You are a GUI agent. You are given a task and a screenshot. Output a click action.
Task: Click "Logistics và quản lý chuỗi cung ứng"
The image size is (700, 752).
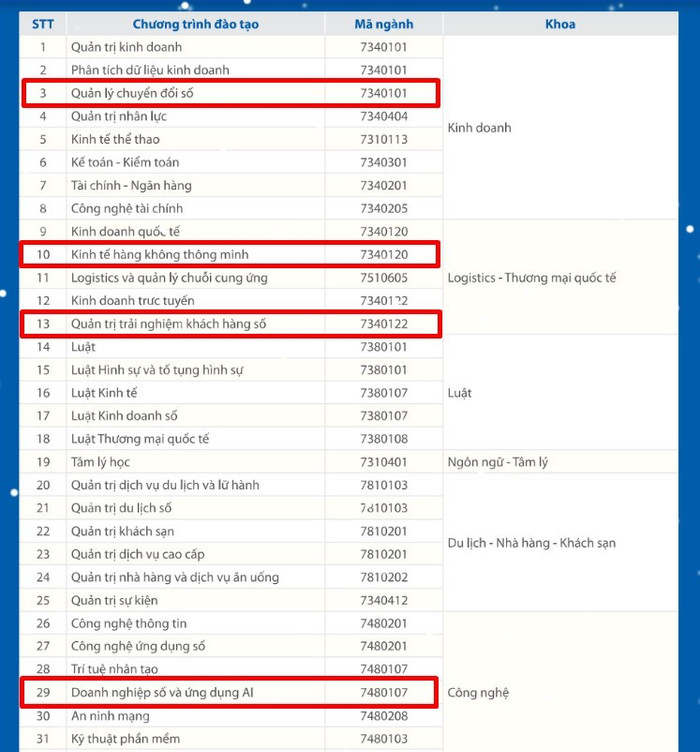pyautogui.click(x=169, y=278)
